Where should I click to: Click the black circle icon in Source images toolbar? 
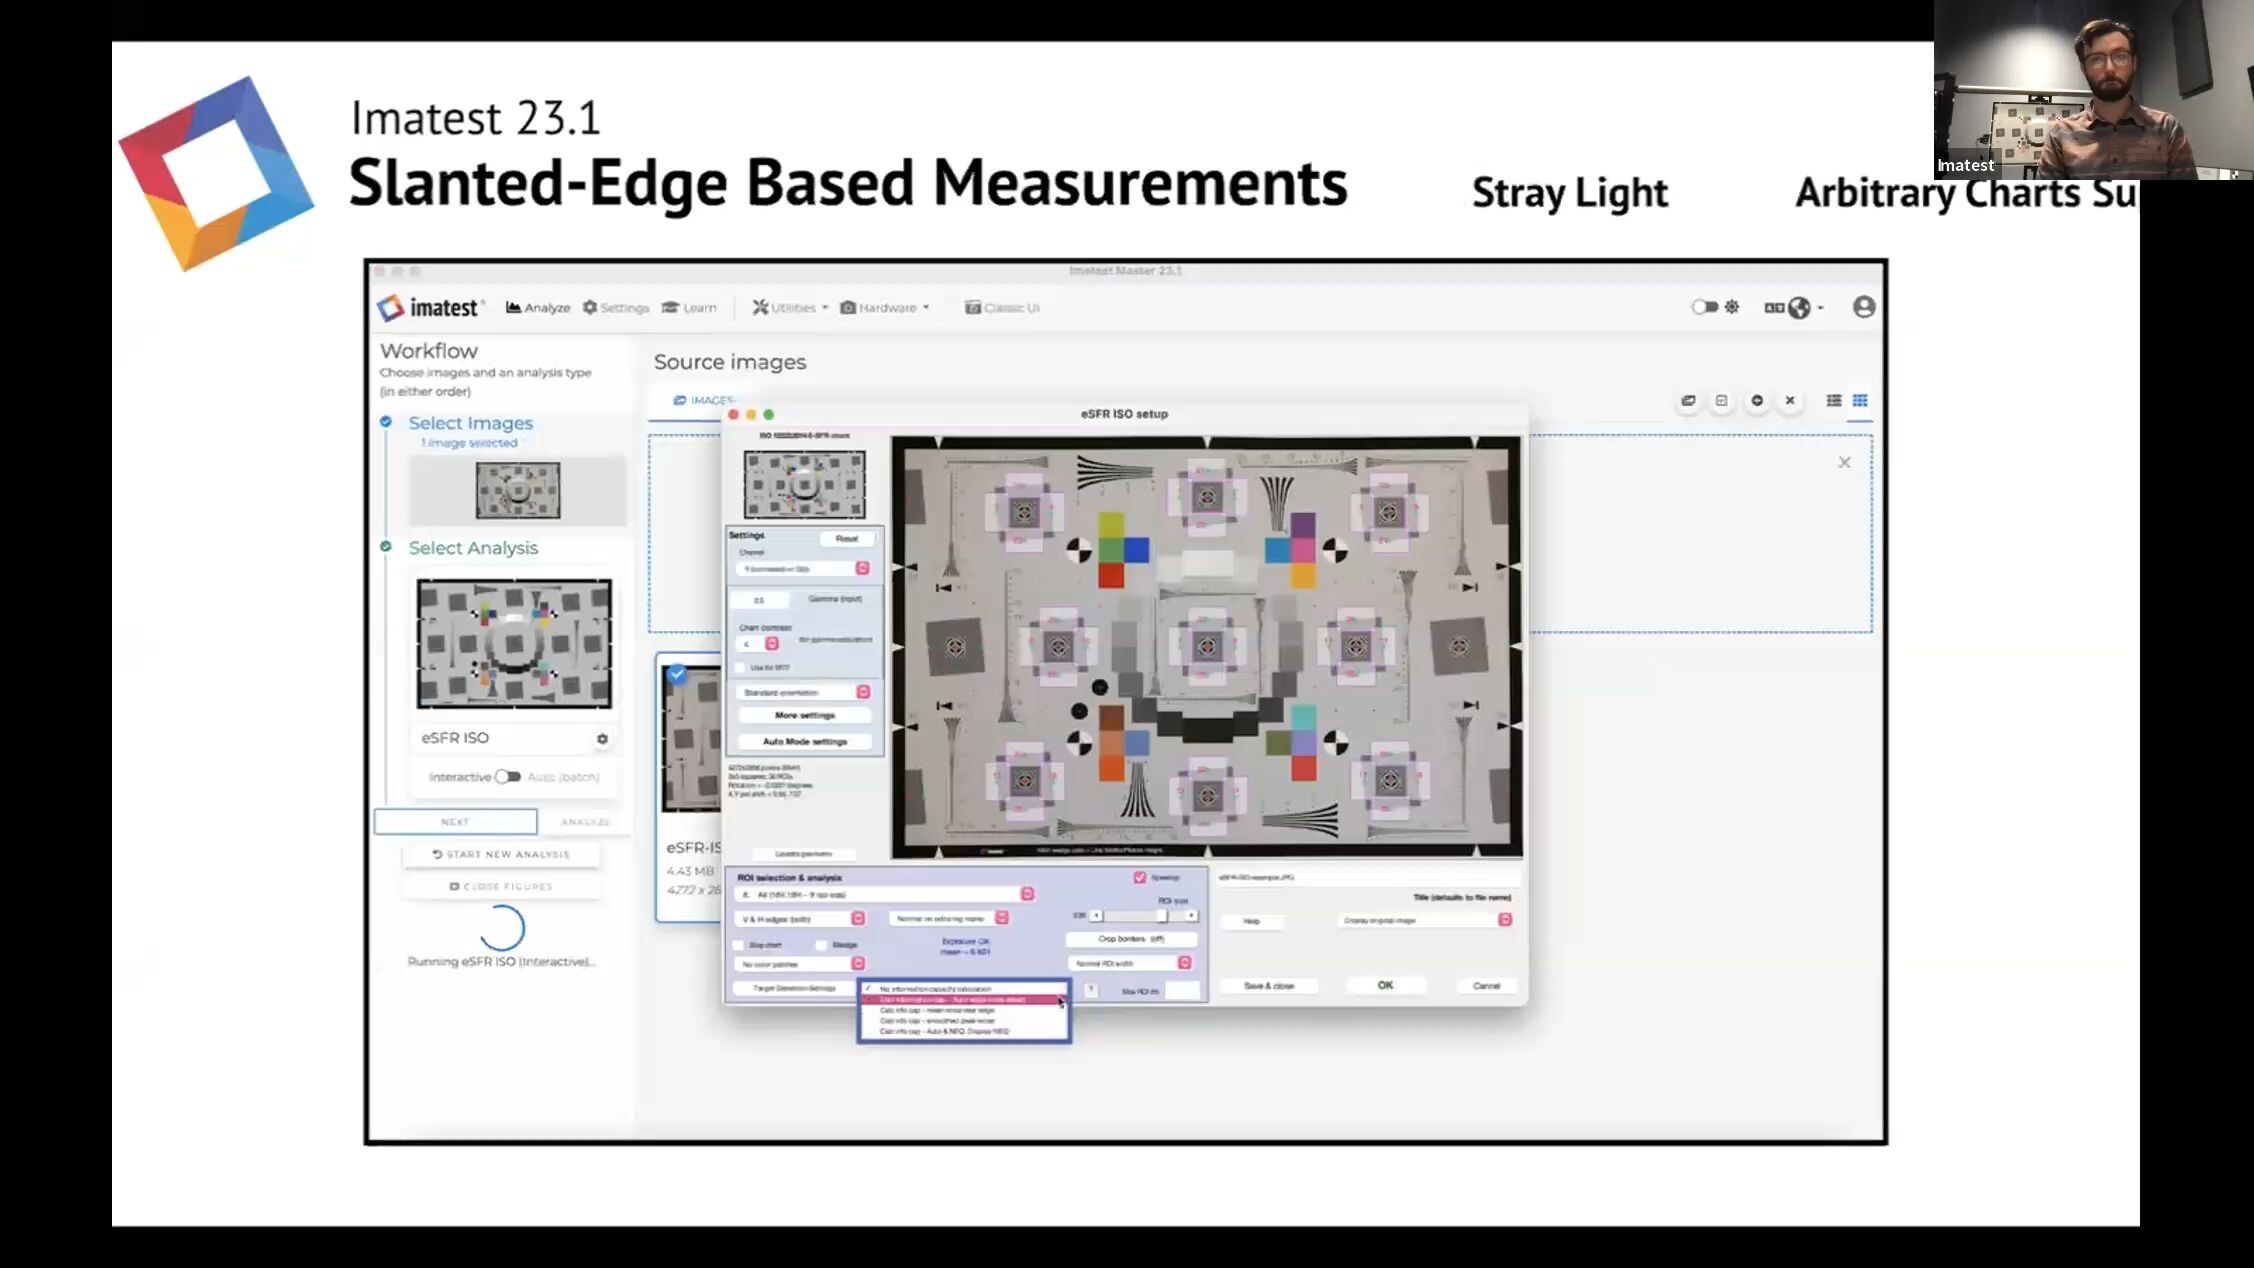click(x=1756, y=400)
